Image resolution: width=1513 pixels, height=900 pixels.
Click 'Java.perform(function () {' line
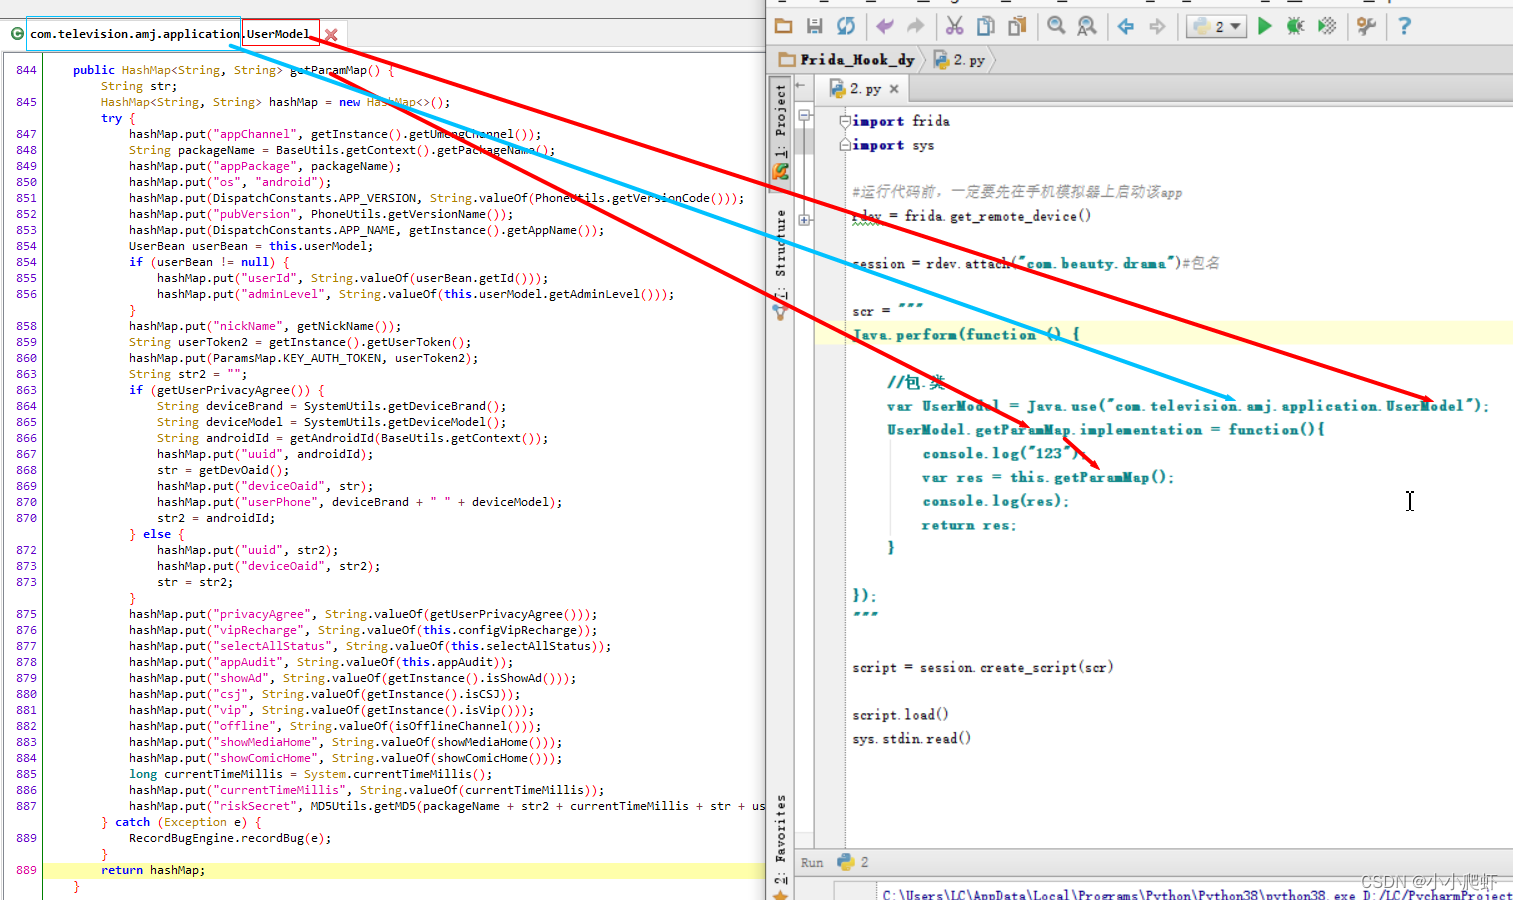click(x=966, y=334)
